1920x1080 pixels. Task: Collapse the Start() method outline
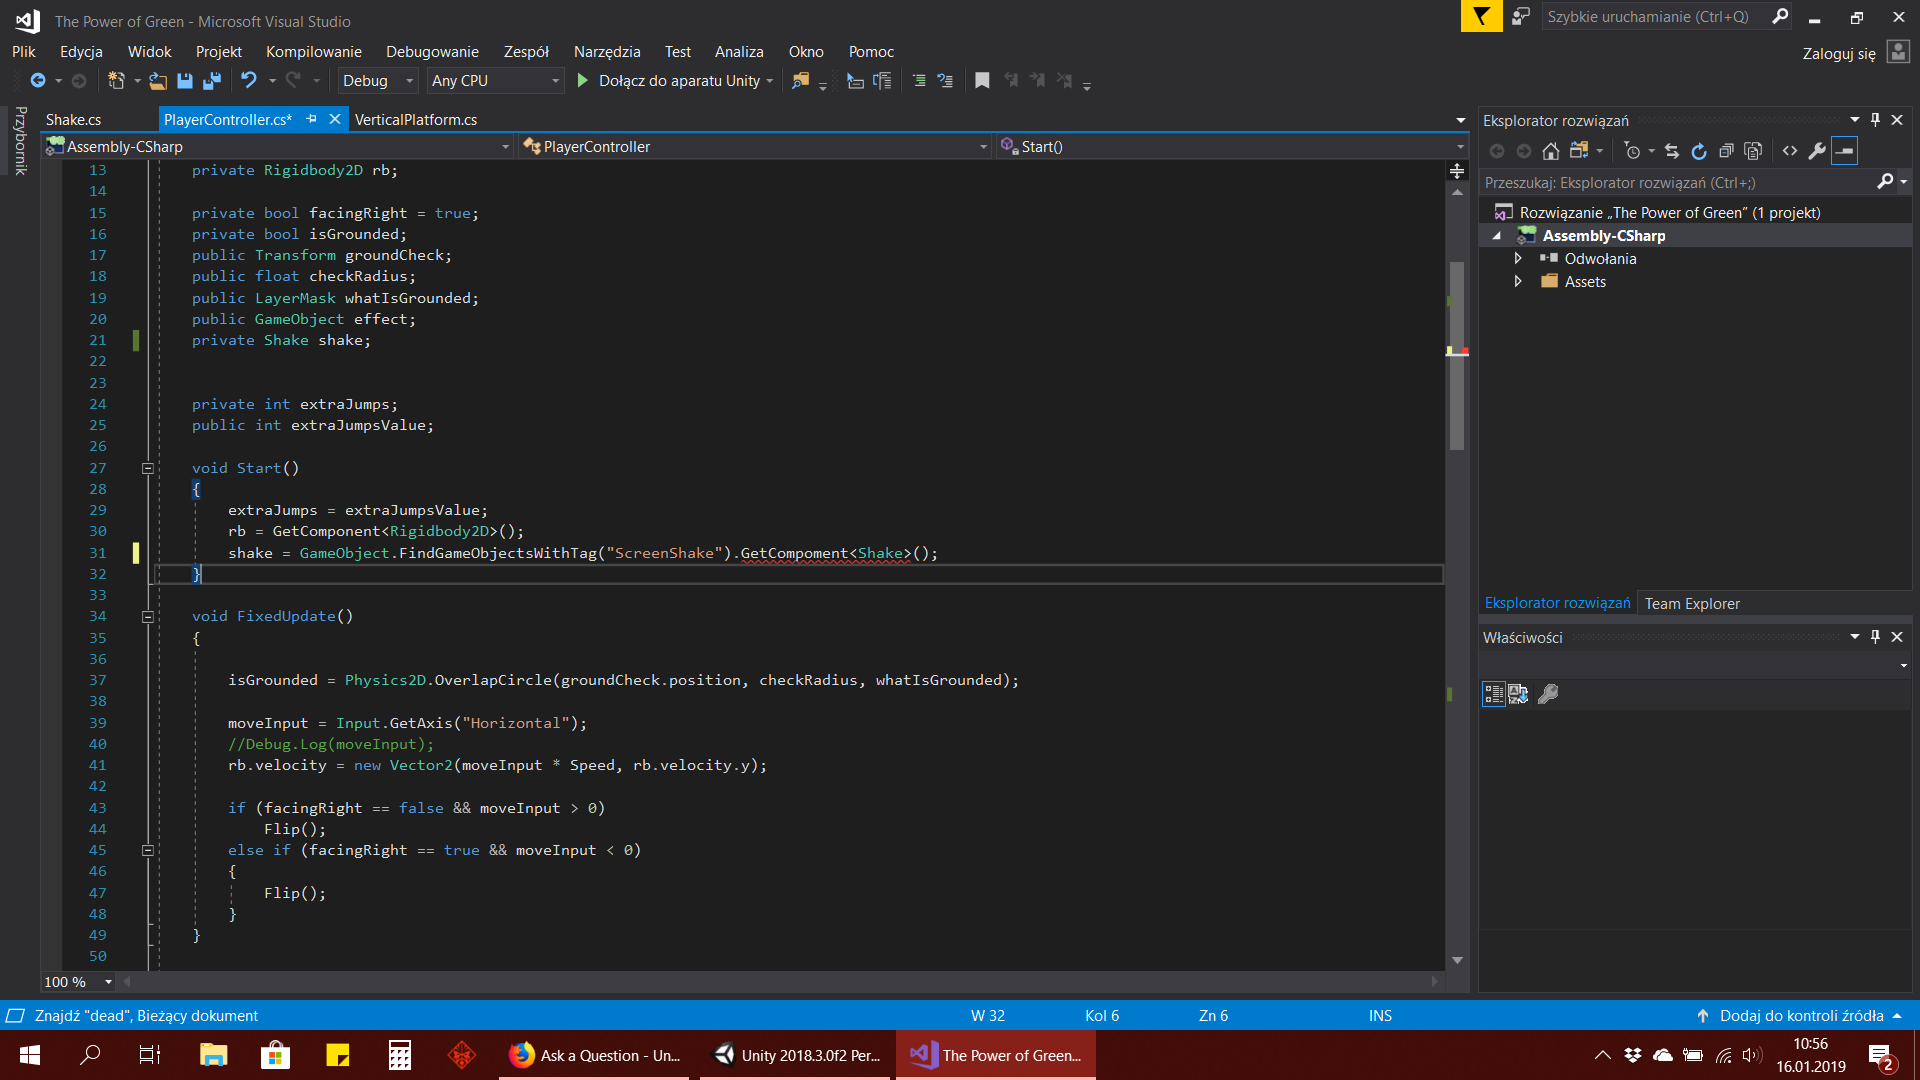point(148,468)
